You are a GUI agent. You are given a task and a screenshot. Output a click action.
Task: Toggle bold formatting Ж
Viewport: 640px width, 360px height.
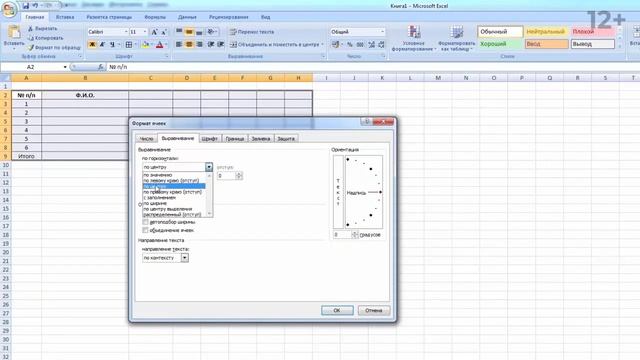pos(92,44)
